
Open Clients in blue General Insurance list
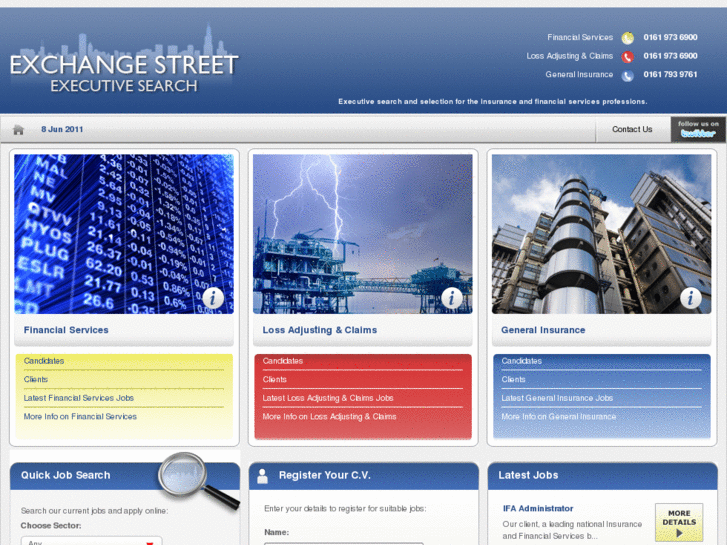click(x=513, y=379)
